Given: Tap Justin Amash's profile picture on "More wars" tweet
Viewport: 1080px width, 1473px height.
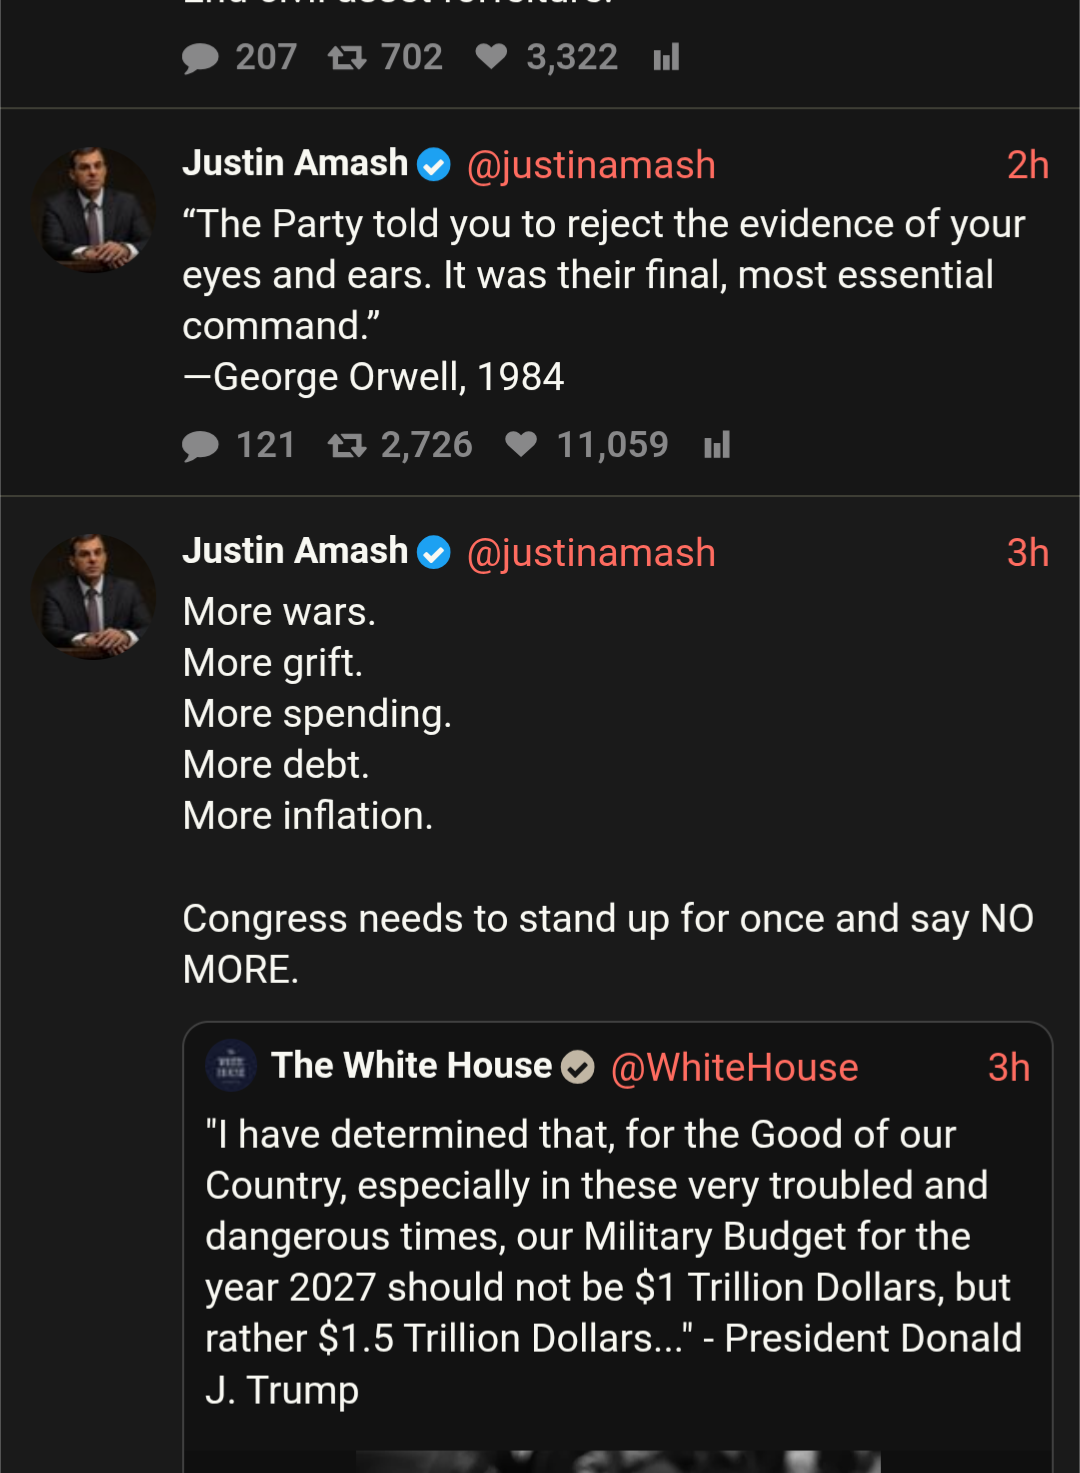Looking at the screenshot, I should coord(93,596).
